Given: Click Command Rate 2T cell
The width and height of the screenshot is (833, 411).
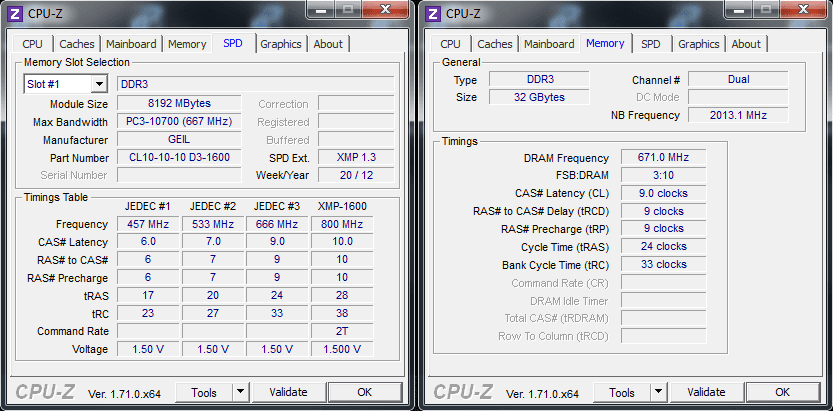Looking at the screenshot, I should point(342,331).
